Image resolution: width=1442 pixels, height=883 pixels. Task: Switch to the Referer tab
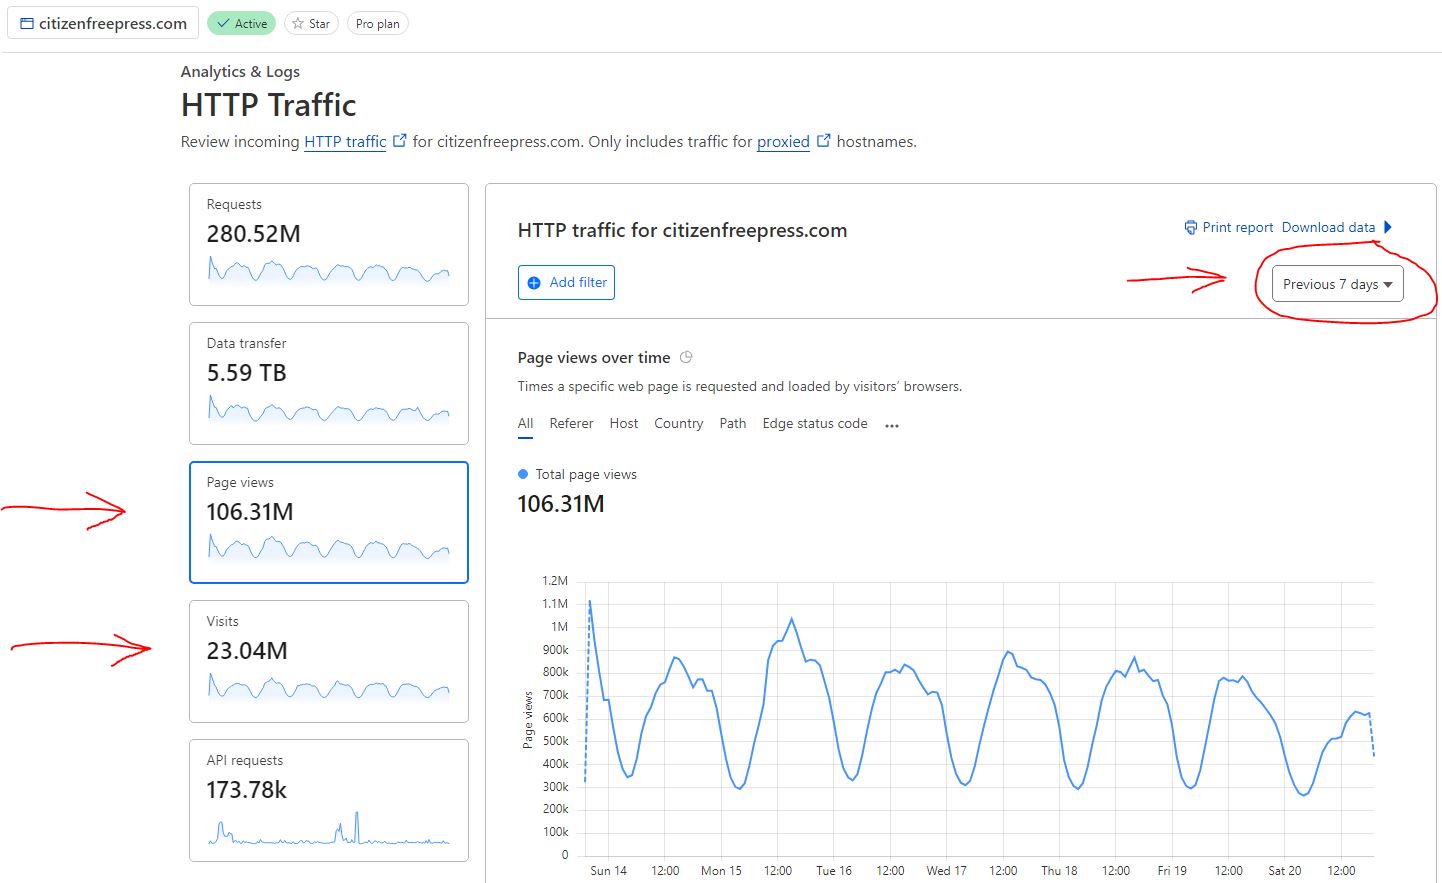tap(571, 424)
